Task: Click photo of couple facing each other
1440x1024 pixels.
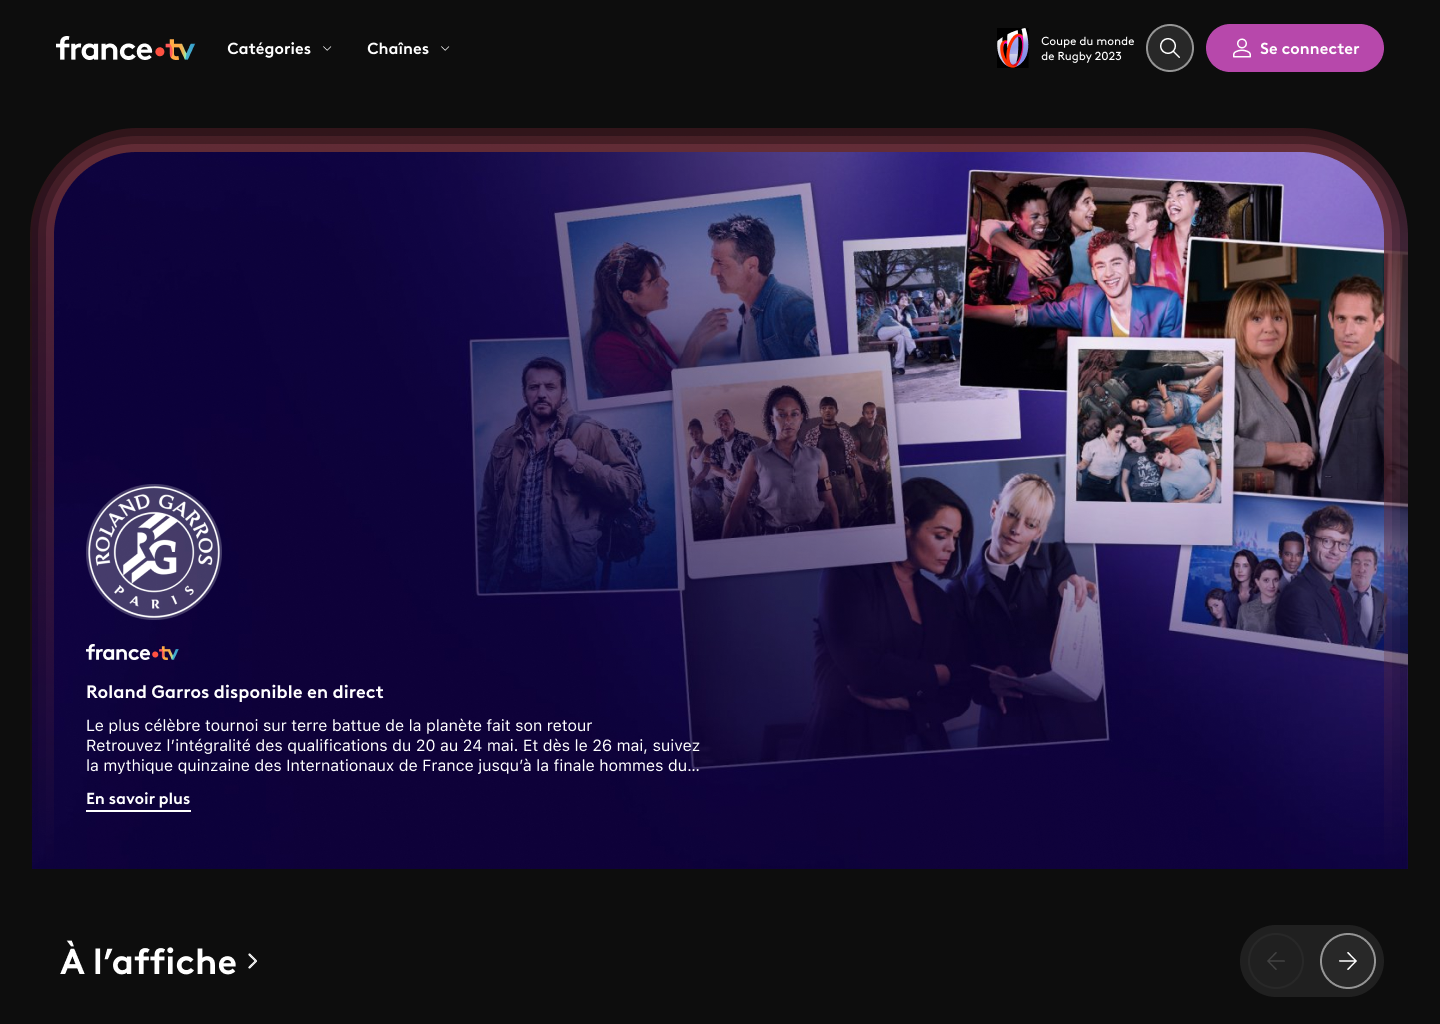Action: point(692,292)
